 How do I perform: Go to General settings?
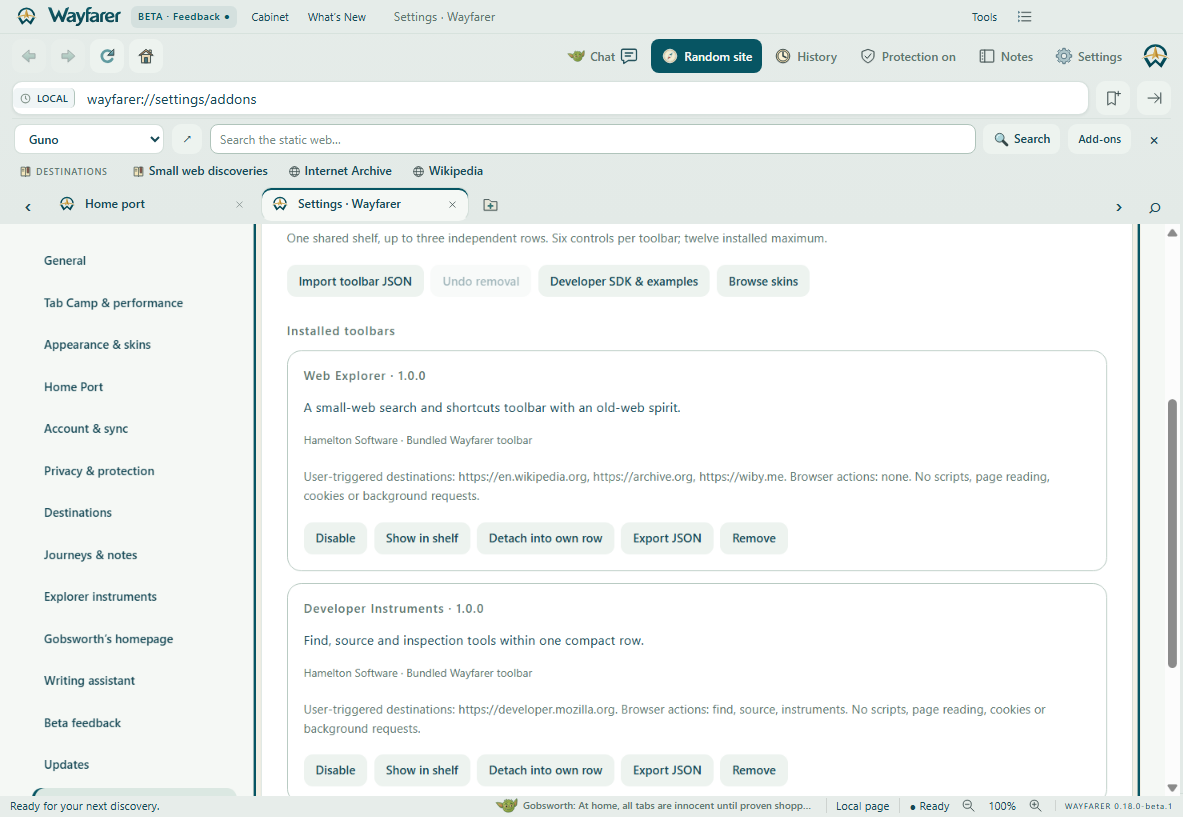(65, 261)
